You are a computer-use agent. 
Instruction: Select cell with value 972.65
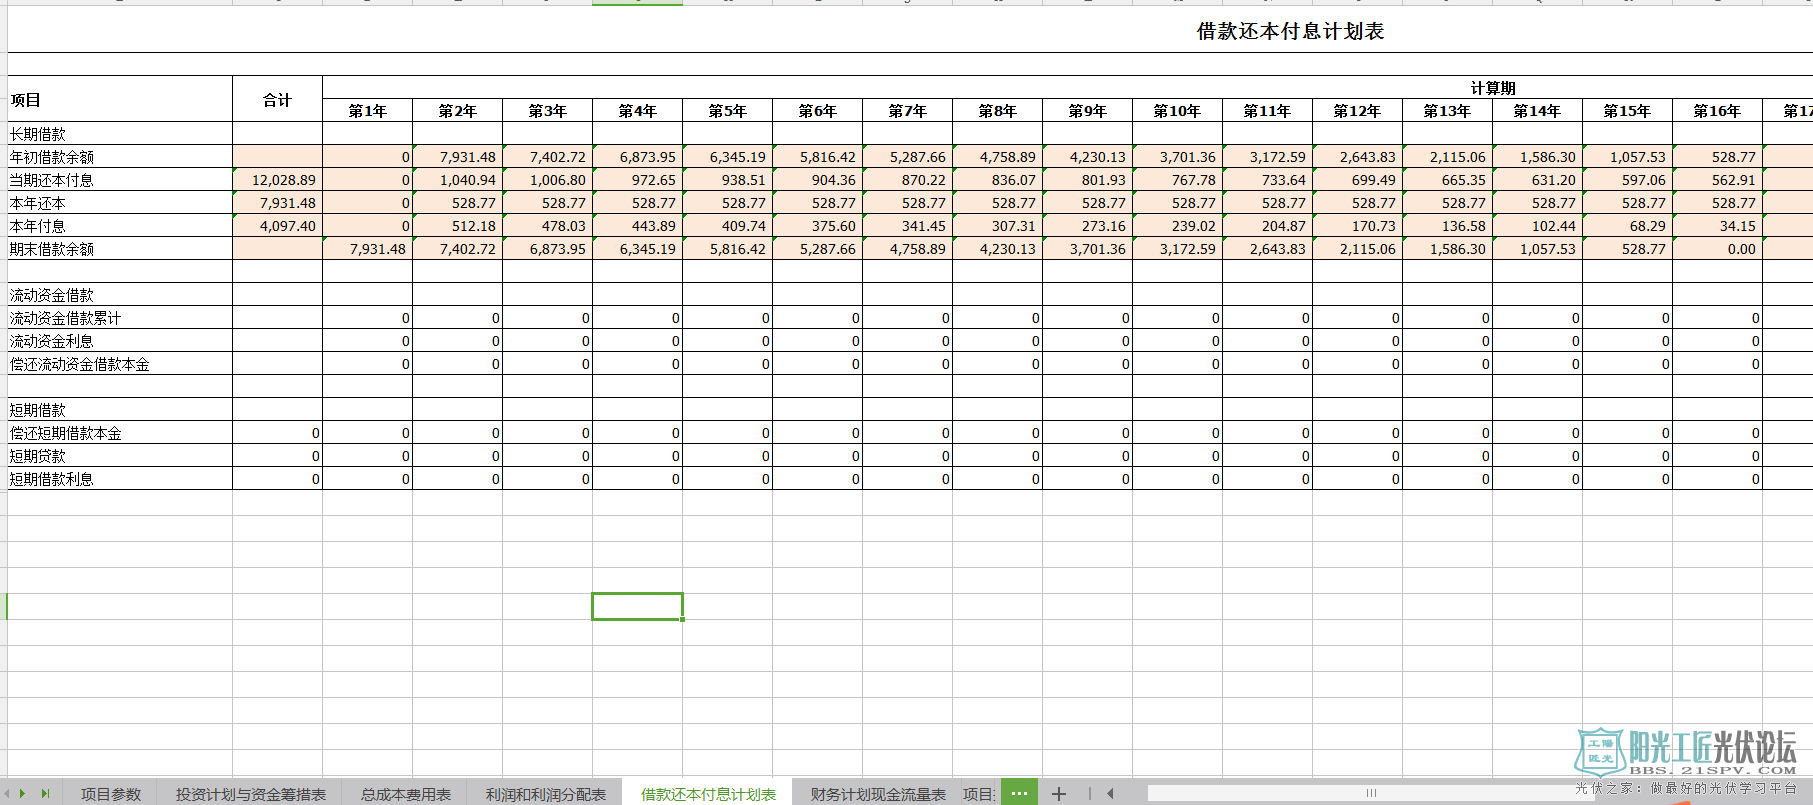click(x=637, y=180)
